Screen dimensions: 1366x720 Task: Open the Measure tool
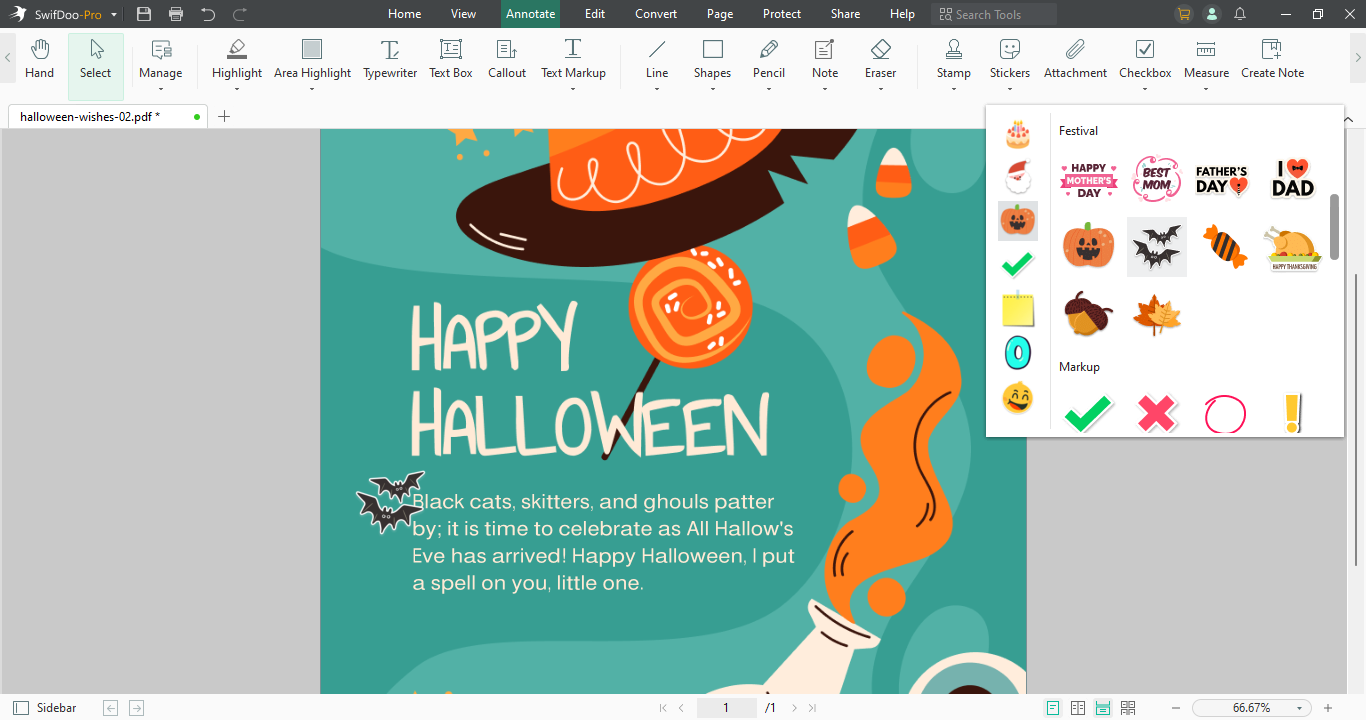coord(1206,60)
